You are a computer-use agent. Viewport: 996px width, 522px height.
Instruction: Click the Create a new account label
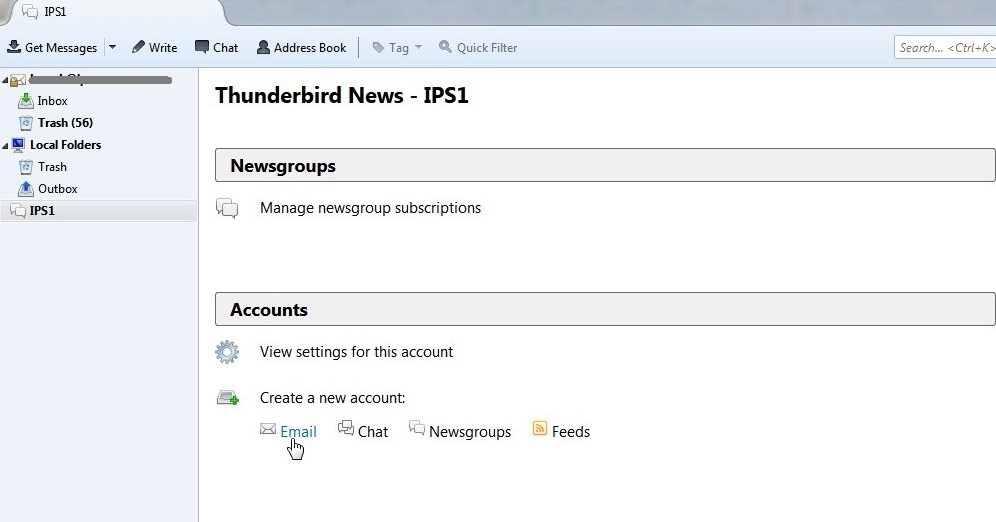click(x=332, y=398)
